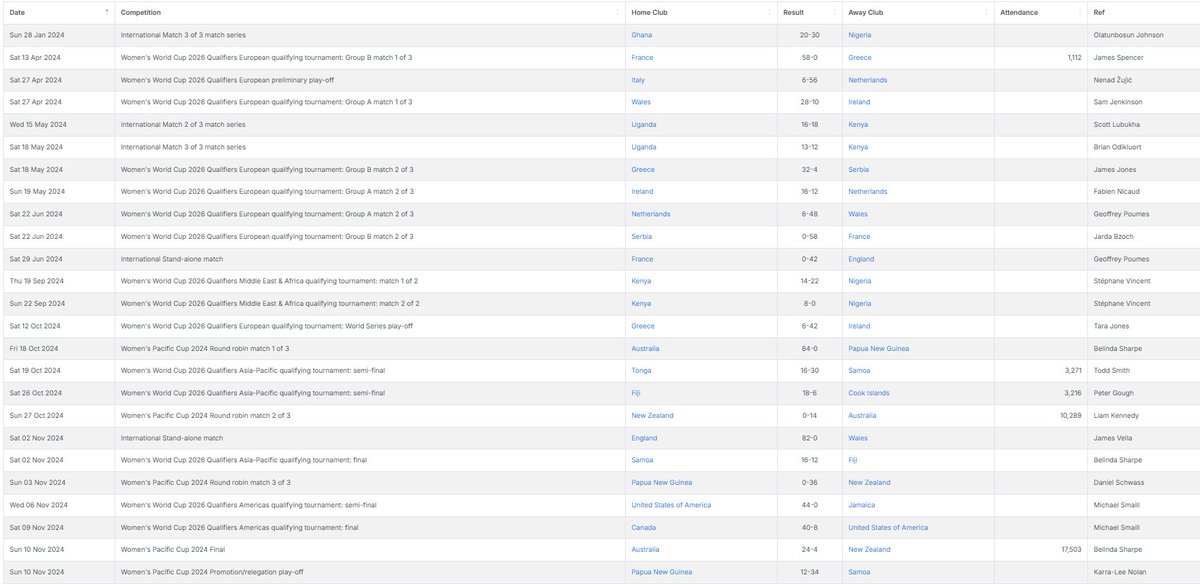Open Samoa away link in Promotion/relegation row
The height and width of the screenshot is (584, 1200).
[x=860, y=572]
